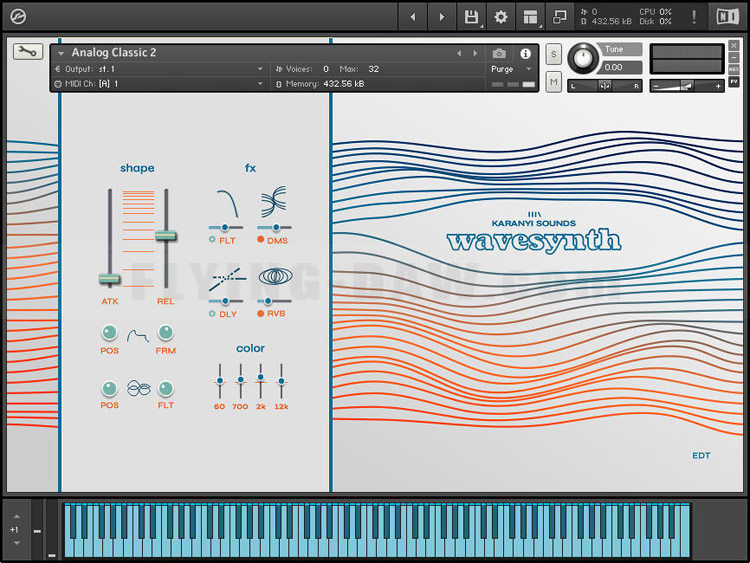
Task: Open the instrument info icon
Action: coord(526,53)
